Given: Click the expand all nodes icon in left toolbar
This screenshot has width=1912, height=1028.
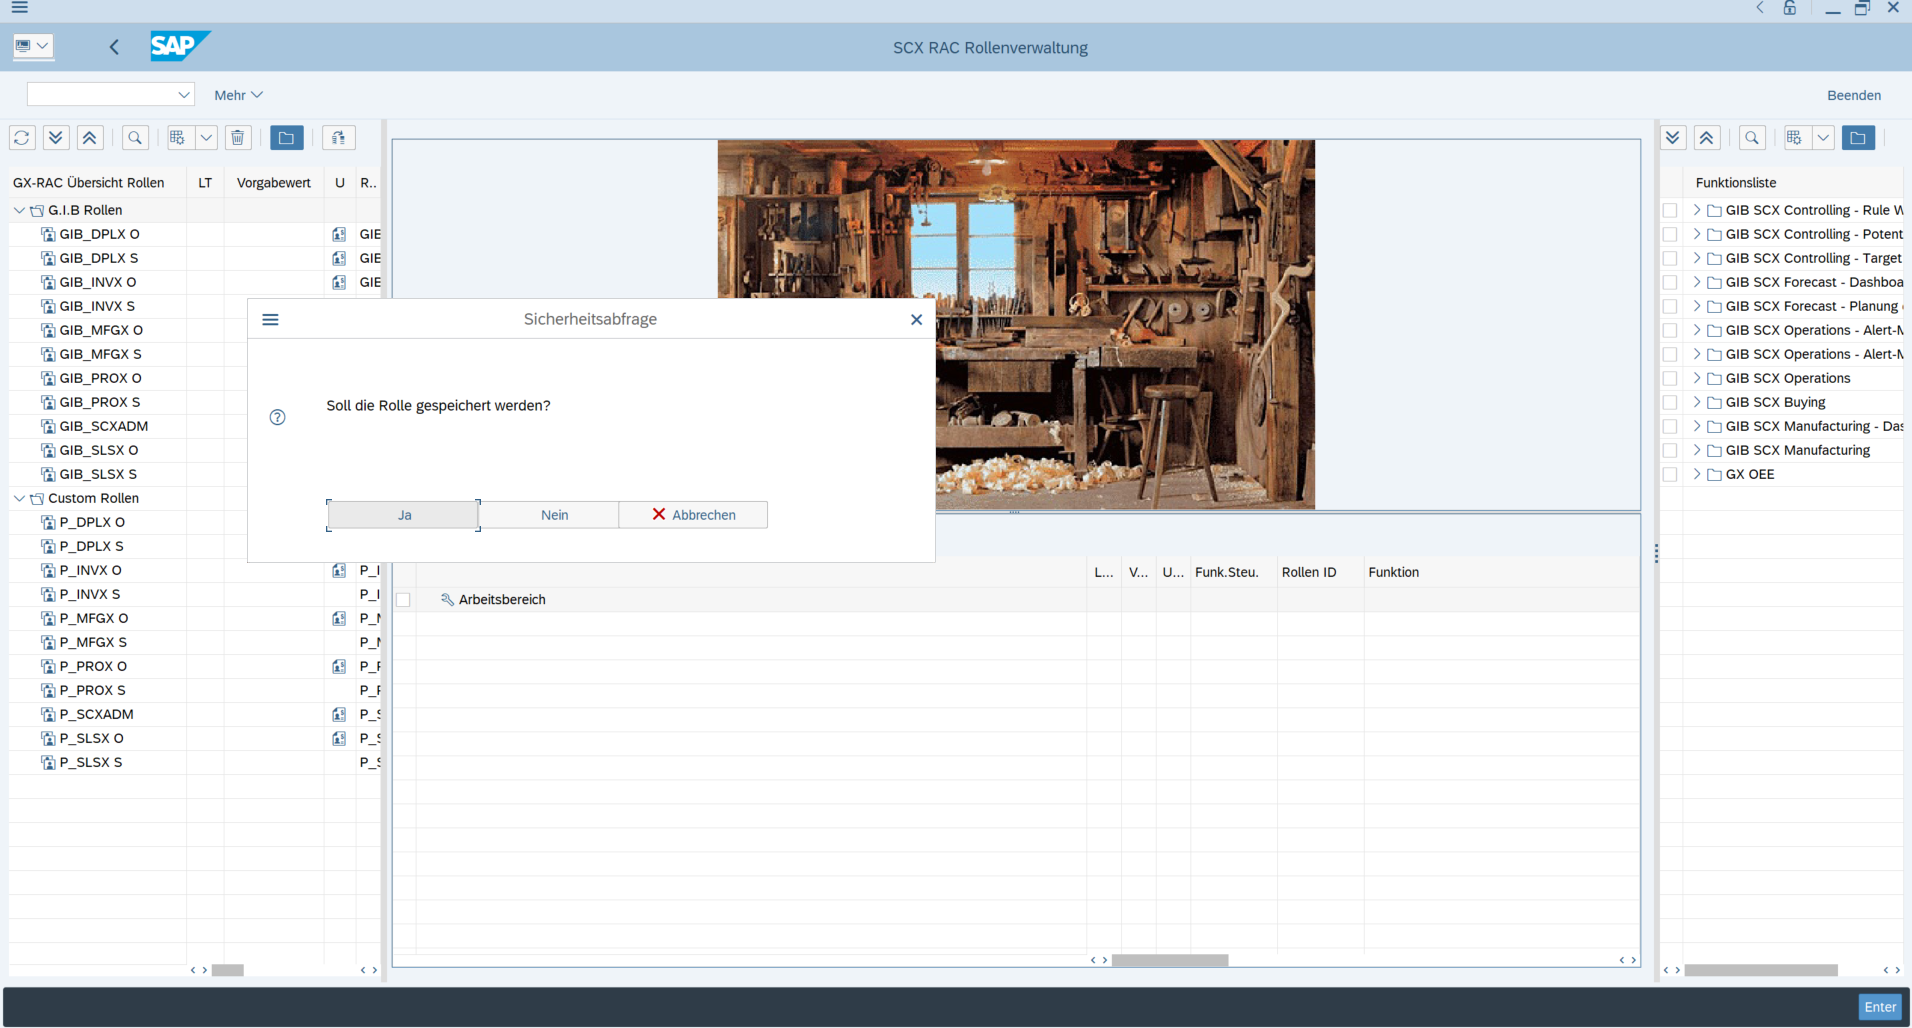Looking at the screenshot, I should 56,138.
